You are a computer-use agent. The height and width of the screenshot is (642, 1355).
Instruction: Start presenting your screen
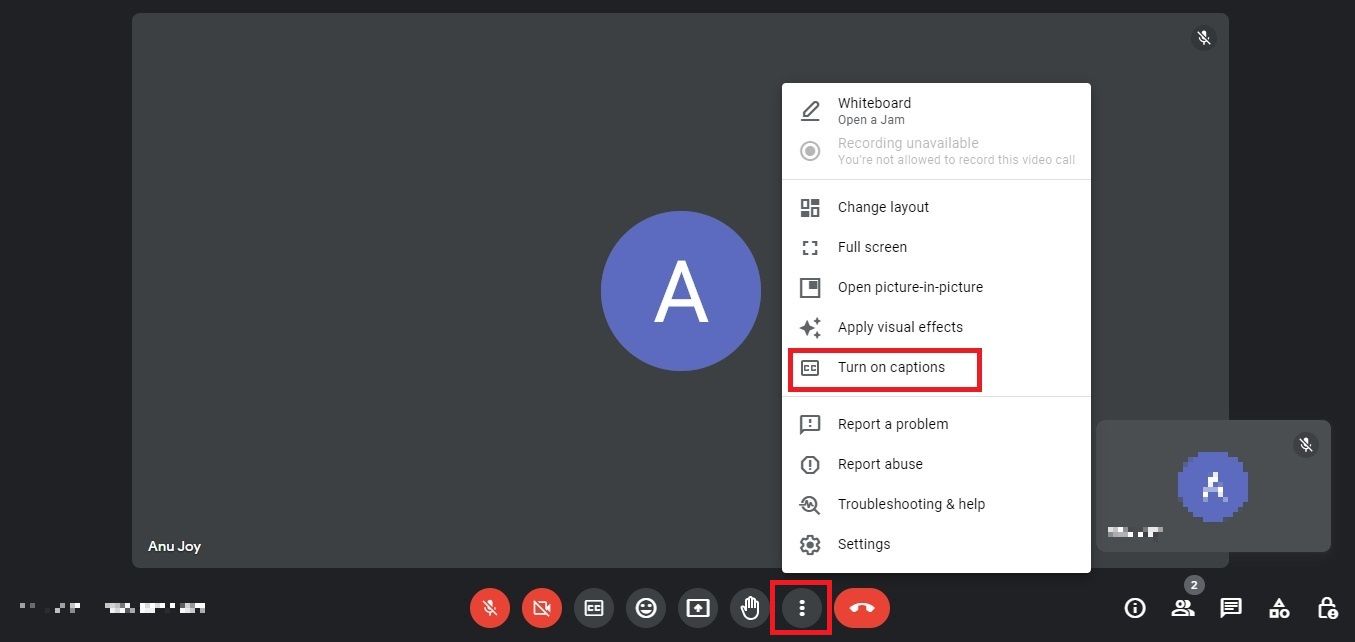click(x=697, y=607)
